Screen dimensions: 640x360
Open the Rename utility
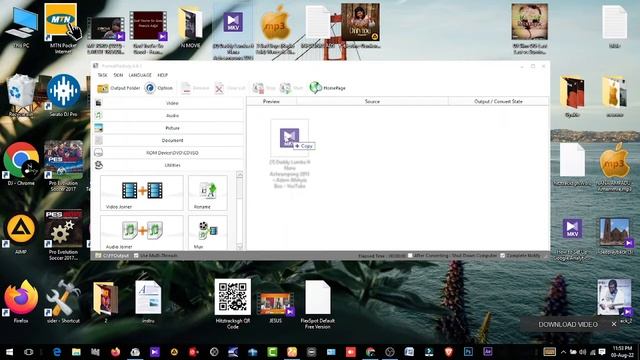pos(208,193)
